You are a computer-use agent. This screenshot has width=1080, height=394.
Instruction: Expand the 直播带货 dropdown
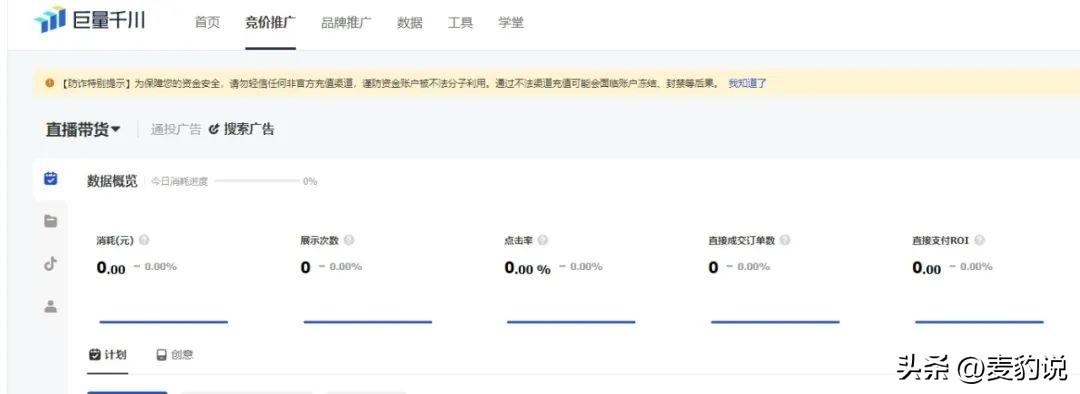(x=83, y=129)
